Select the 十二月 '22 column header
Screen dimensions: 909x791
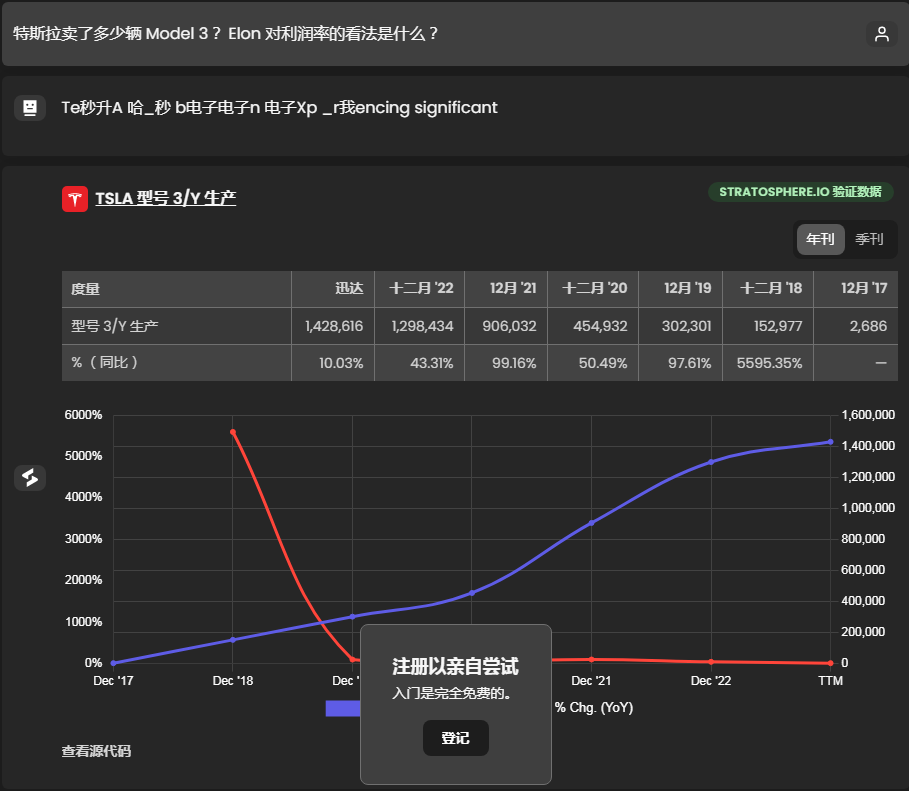pos(421,289)
